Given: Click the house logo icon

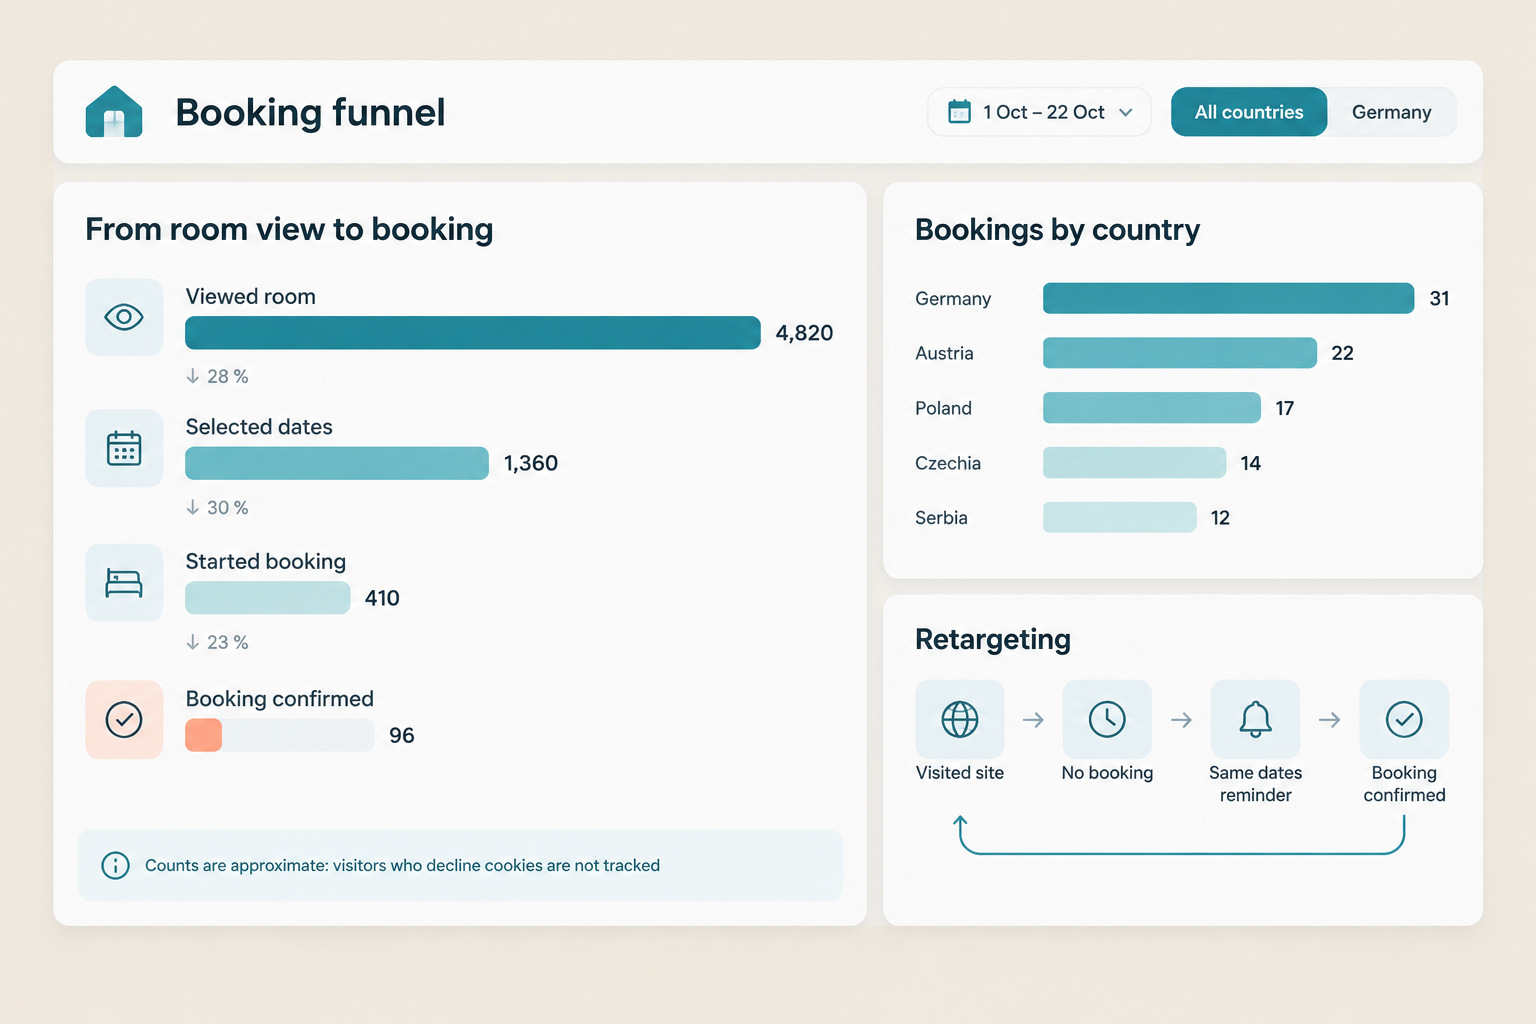Looking at the screenshot, I should (x=114, y=111).
